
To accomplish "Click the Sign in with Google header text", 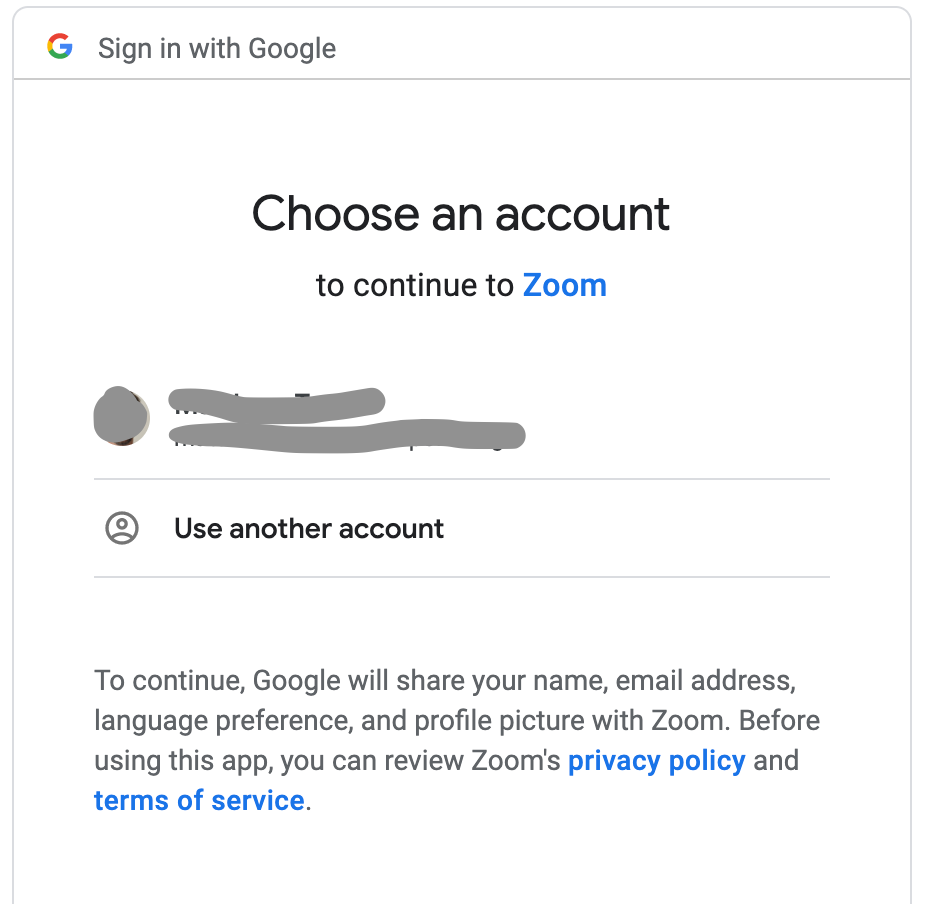I will [x=217, y=49].
